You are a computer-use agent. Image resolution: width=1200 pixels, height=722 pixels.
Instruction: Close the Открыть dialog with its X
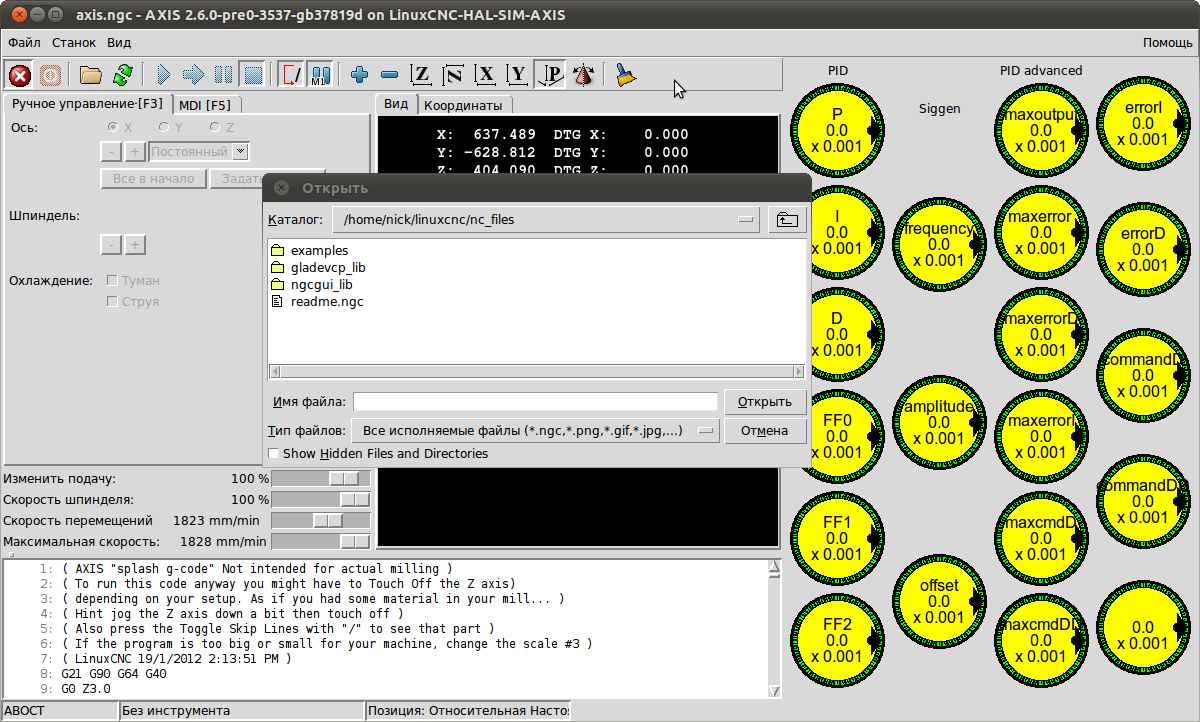[282, 187]
